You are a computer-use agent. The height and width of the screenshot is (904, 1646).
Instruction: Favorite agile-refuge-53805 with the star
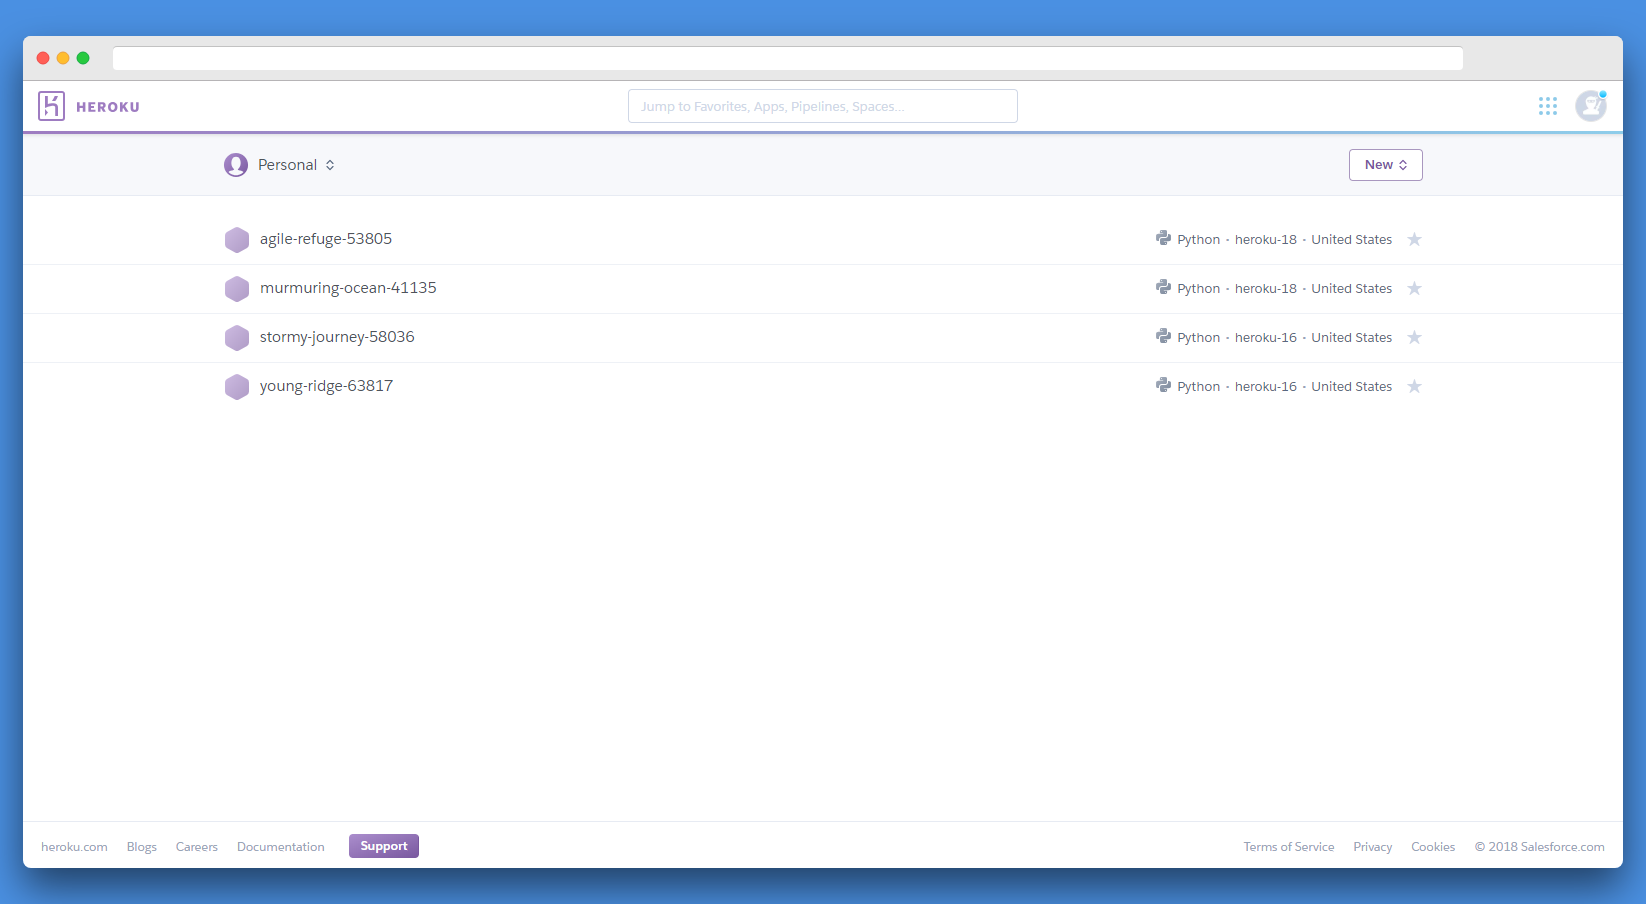pyautogui.click(x=1414, y=240)
